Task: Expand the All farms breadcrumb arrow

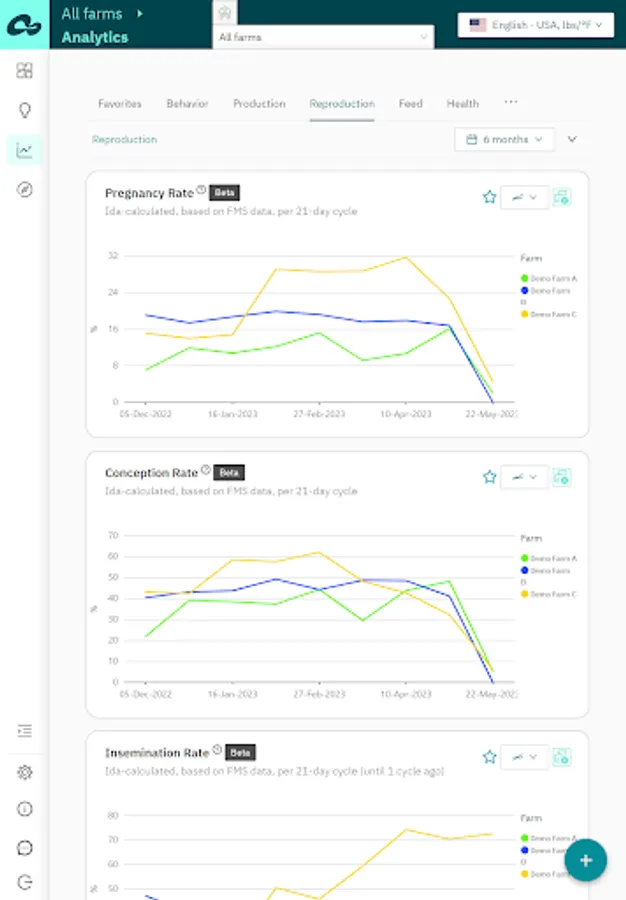Action: coord(139,13)
